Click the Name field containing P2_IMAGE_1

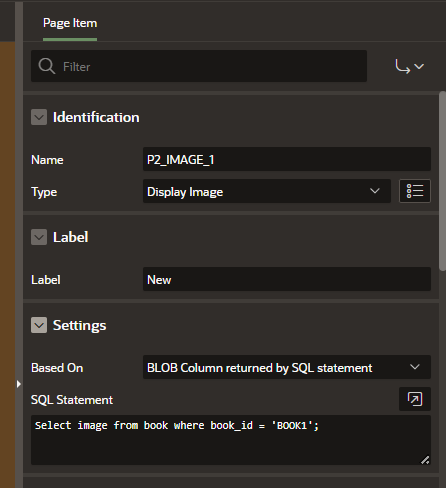point(287,159)
